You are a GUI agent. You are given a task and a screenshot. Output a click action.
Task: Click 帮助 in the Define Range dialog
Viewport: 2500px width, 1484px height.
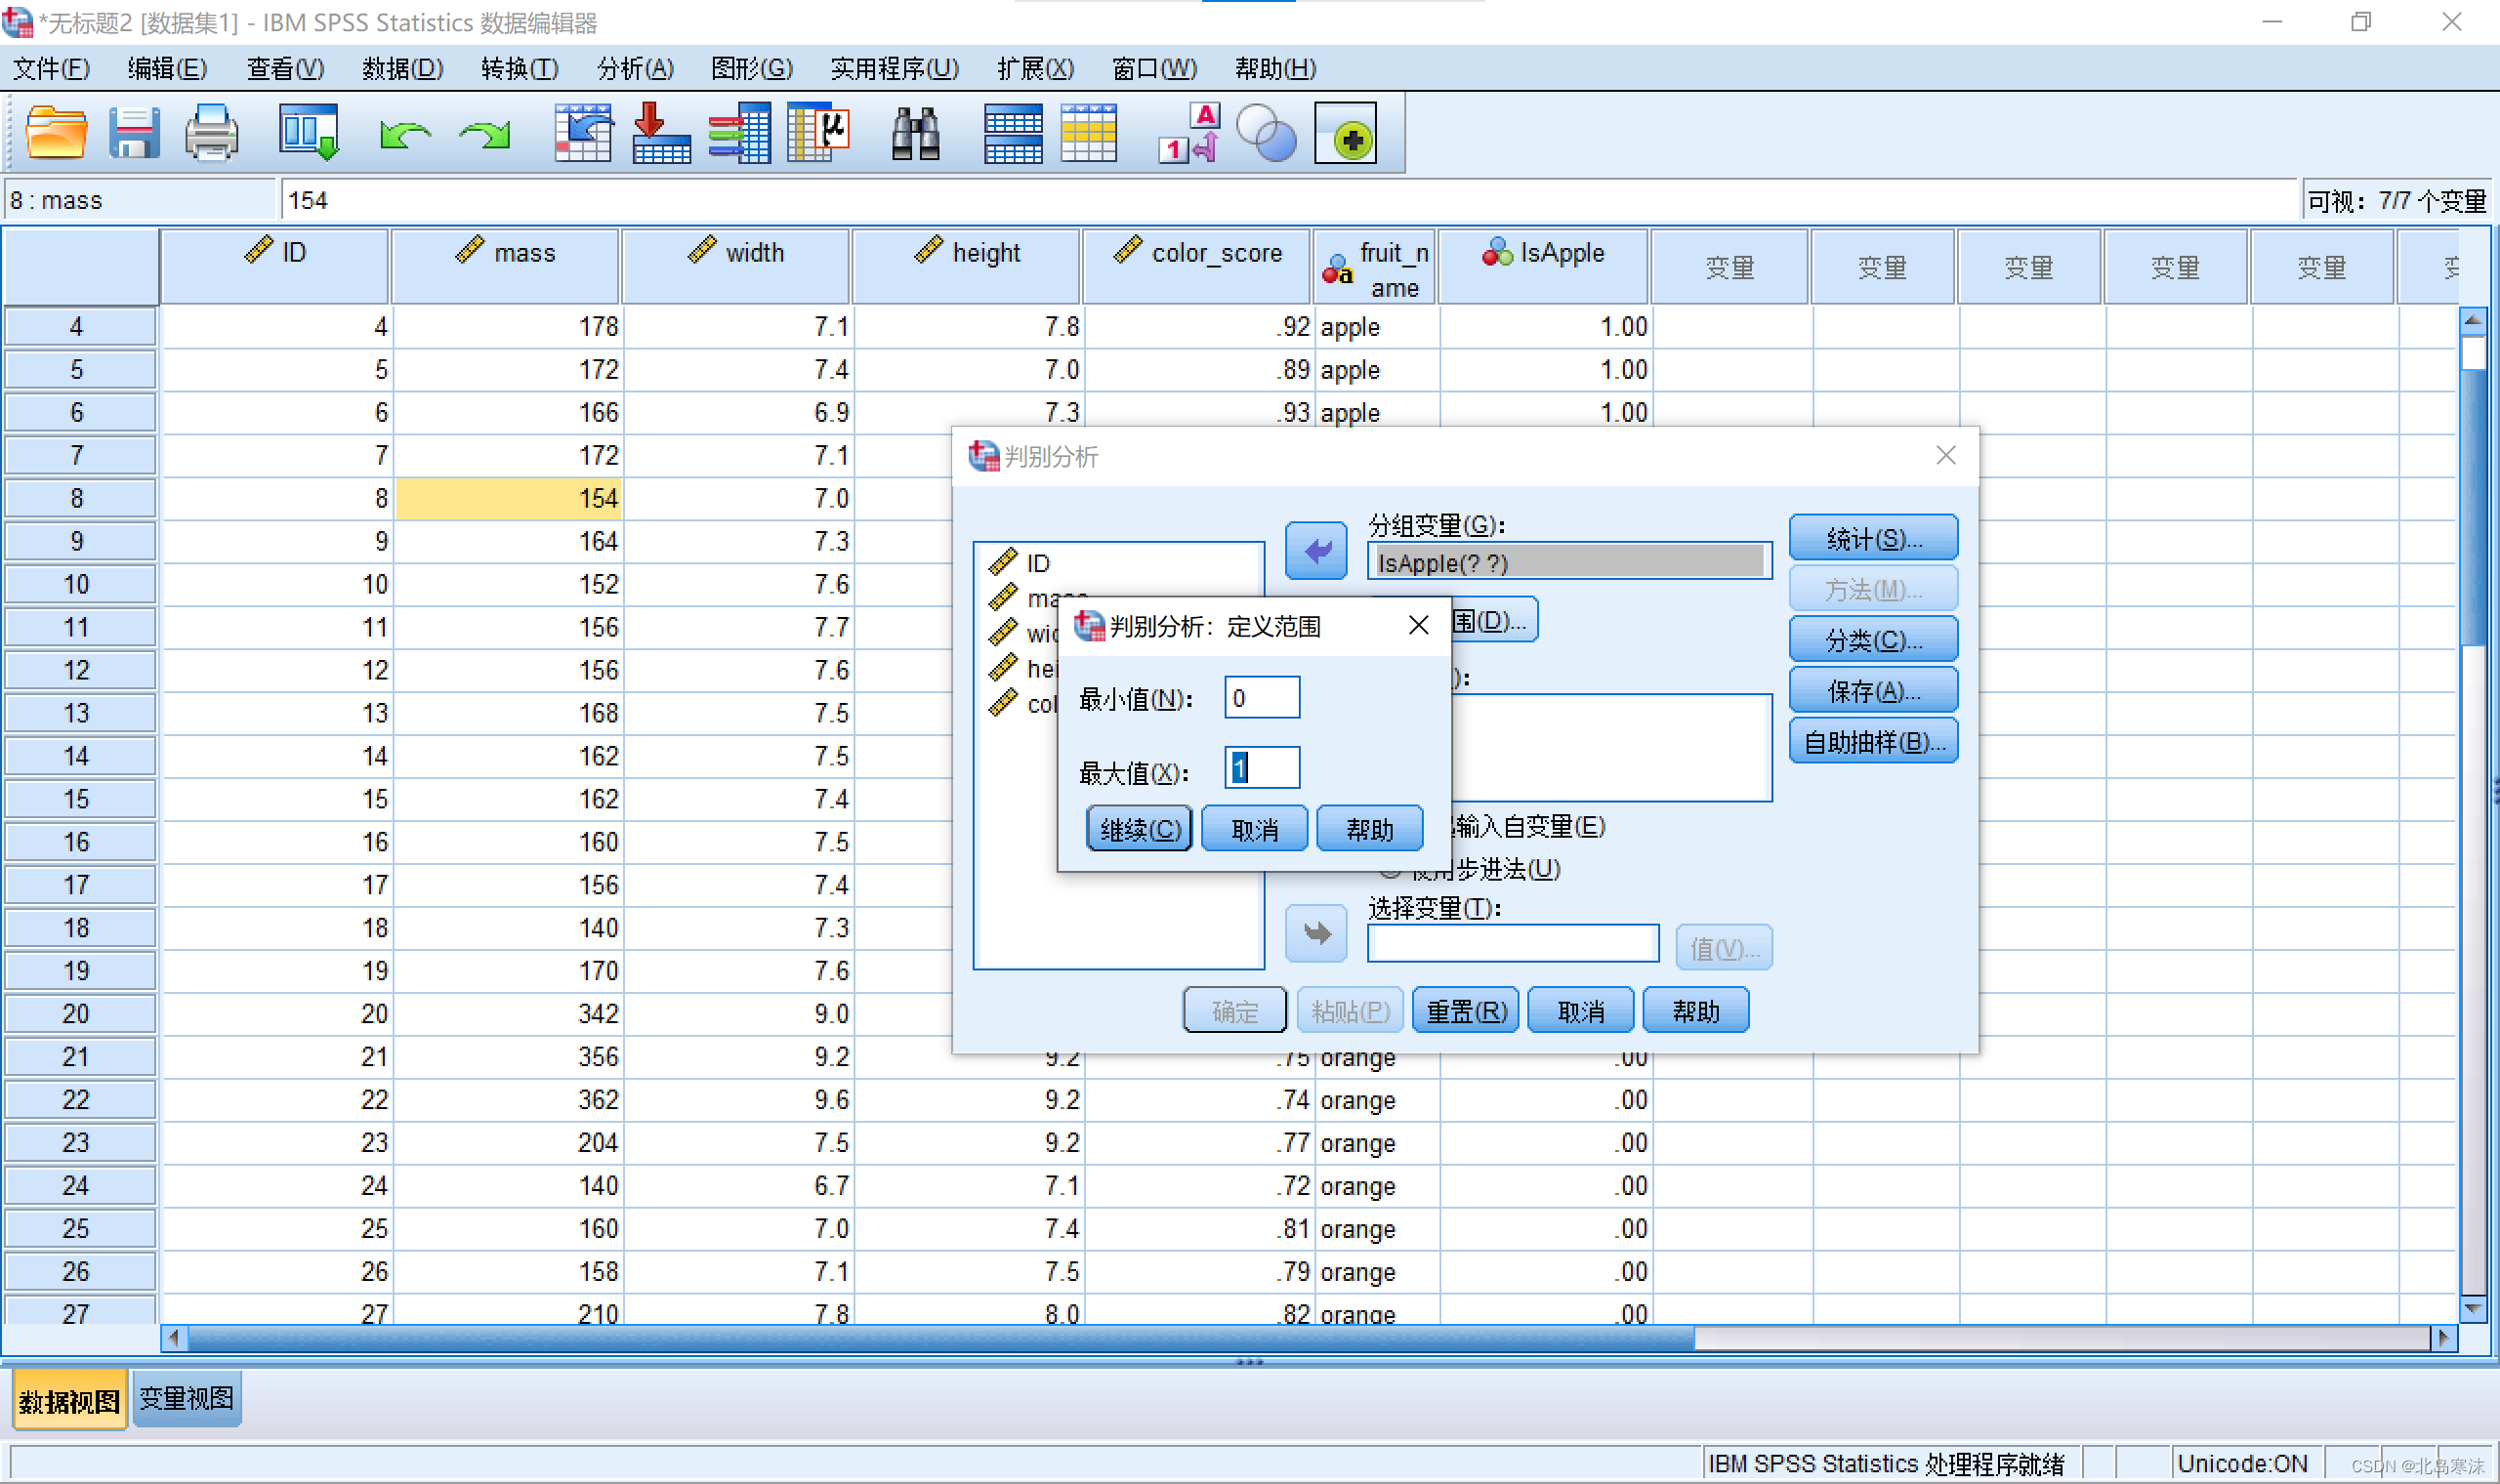pos(1369,829)
